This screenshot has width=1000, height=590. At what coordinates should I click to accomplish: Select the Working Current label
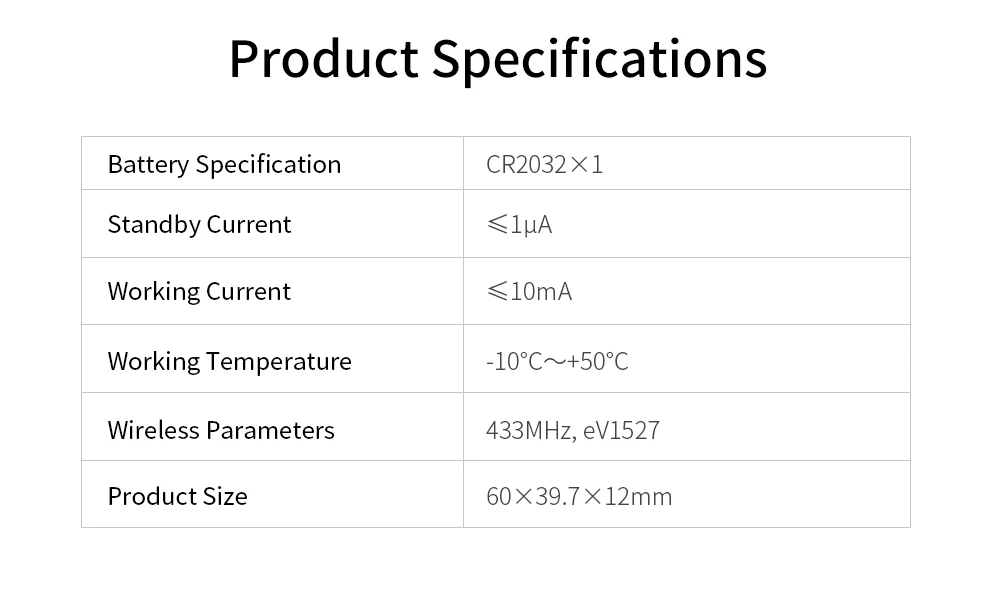click(x=199, y=291)
